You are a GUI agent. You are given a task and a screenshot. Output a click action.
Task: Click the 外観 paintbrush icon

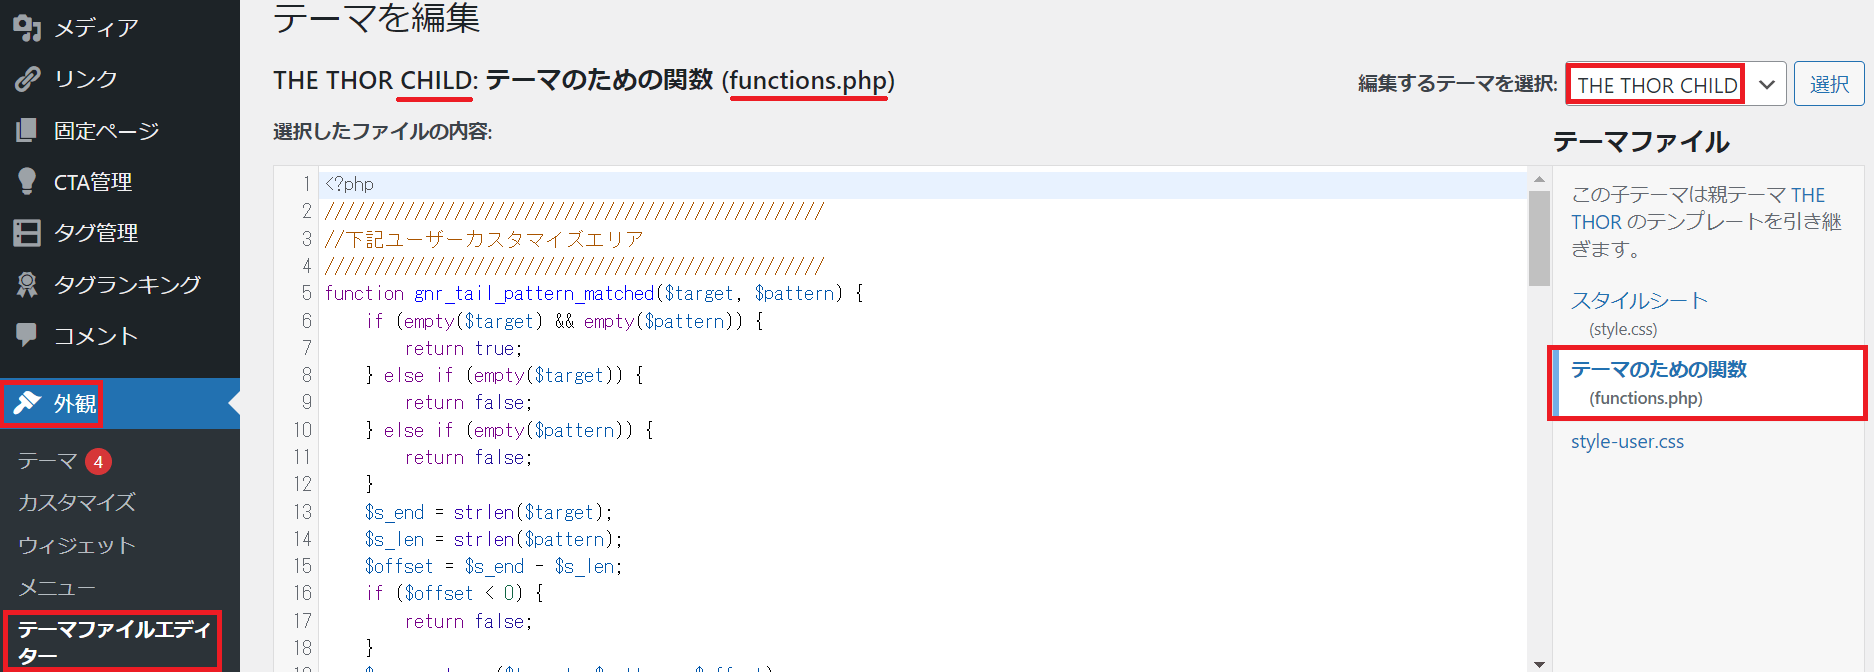pyautogui.click(x=27, y=403)
